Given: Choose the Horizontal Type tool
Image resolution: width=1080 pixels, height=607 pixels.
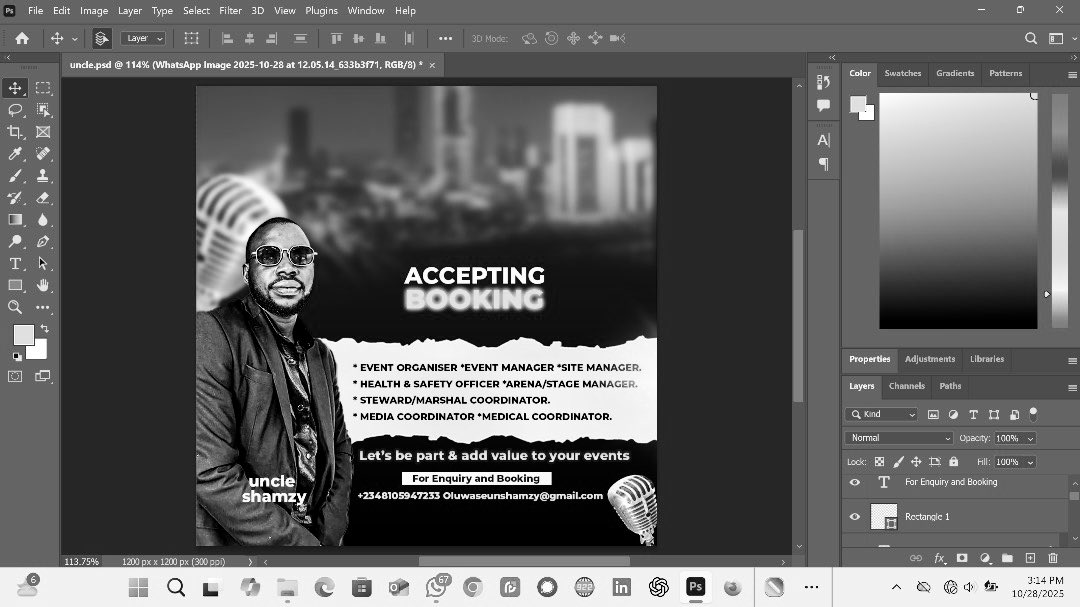Looking at the screenshot, I should [14, 263].
